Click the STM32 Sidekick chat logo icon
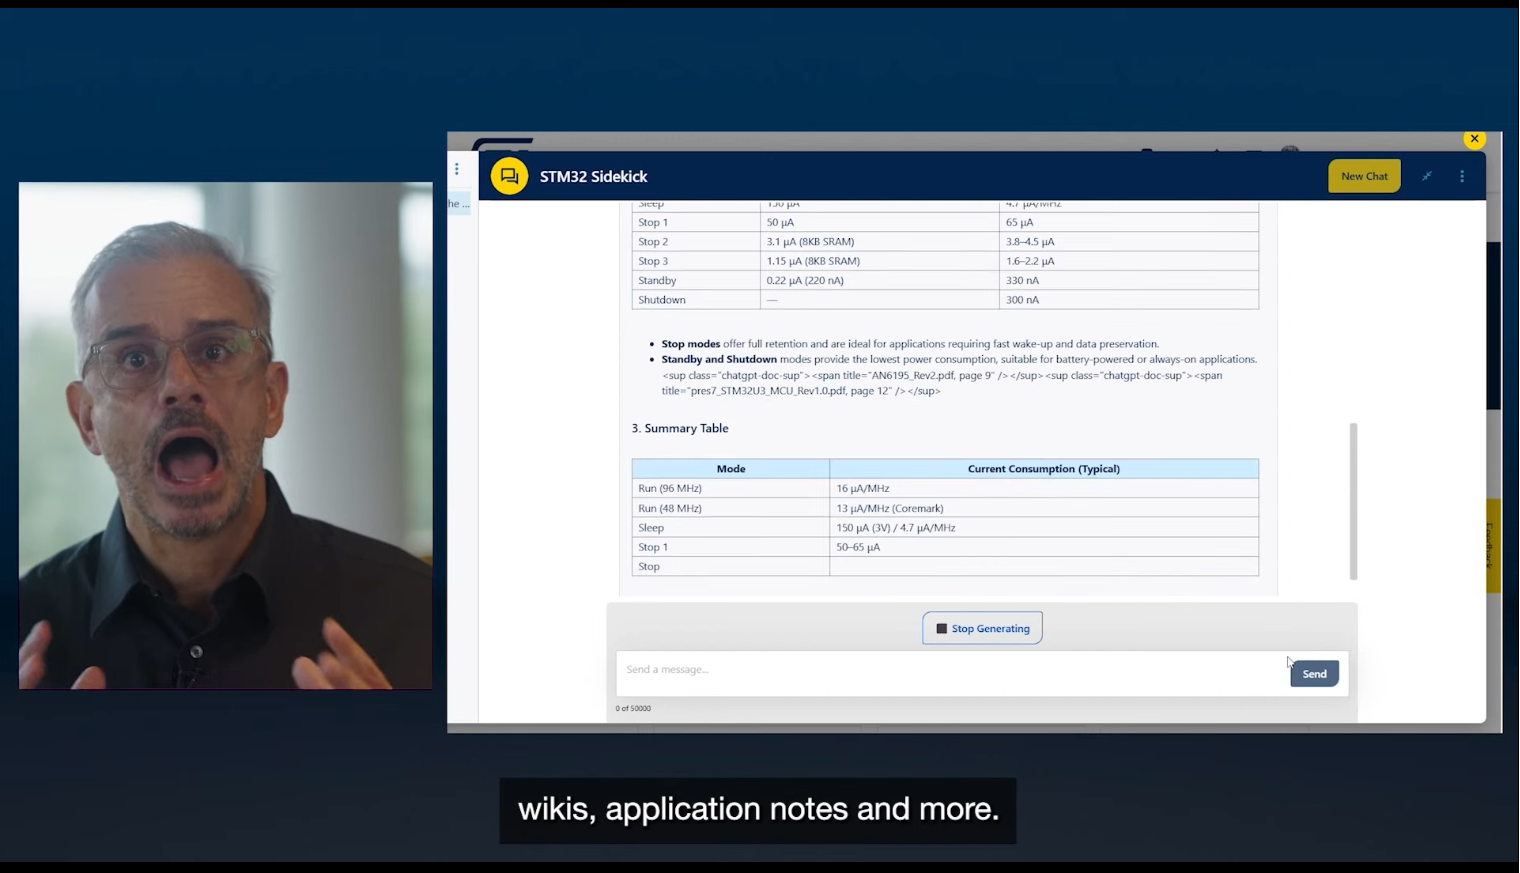This screenshot has height=873, width=1520. [x=509, y=176]
